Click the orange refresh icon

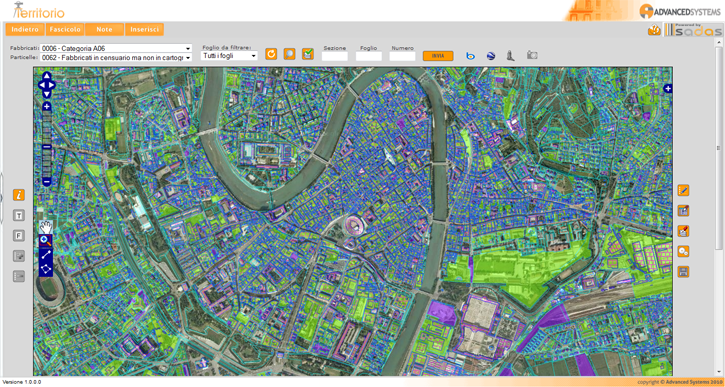(x=271, y=54)
